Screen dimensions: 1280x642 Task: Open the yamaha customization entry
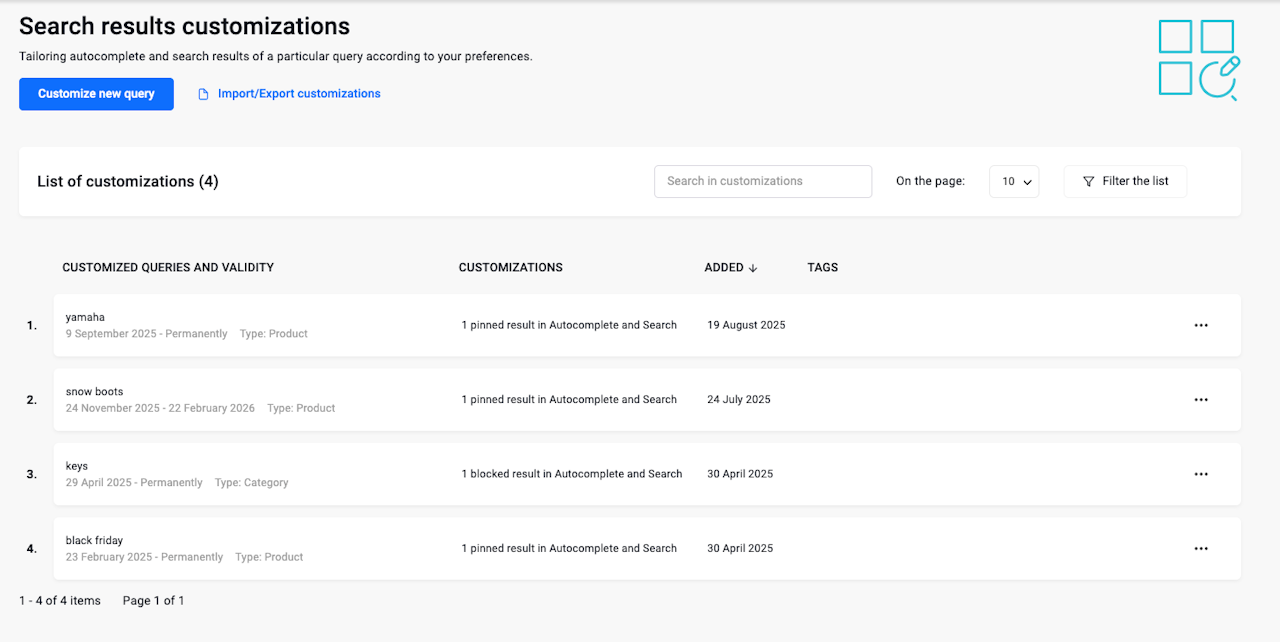(86, 318)
